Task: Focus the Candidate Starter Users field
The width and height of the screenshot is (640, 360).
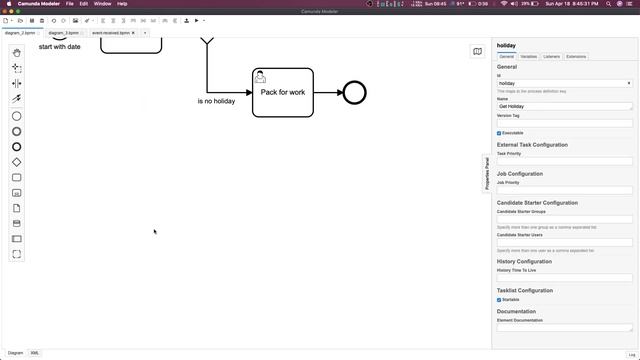Action: [564, 242]
